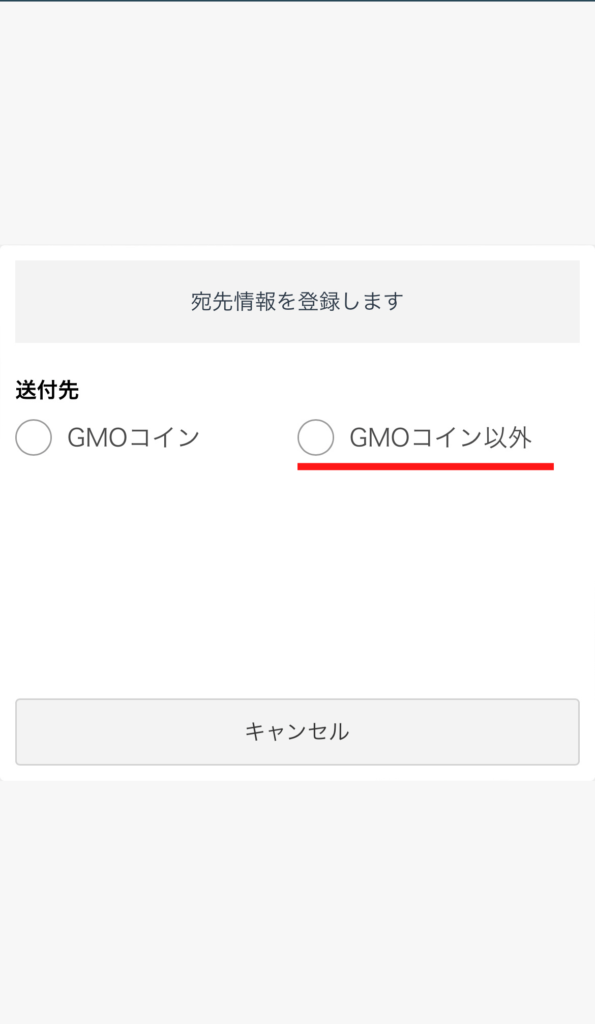This screenshot has height=1024, width=595.
Task: Click the GMOコイン以外 label text
Action: point(441,438)
